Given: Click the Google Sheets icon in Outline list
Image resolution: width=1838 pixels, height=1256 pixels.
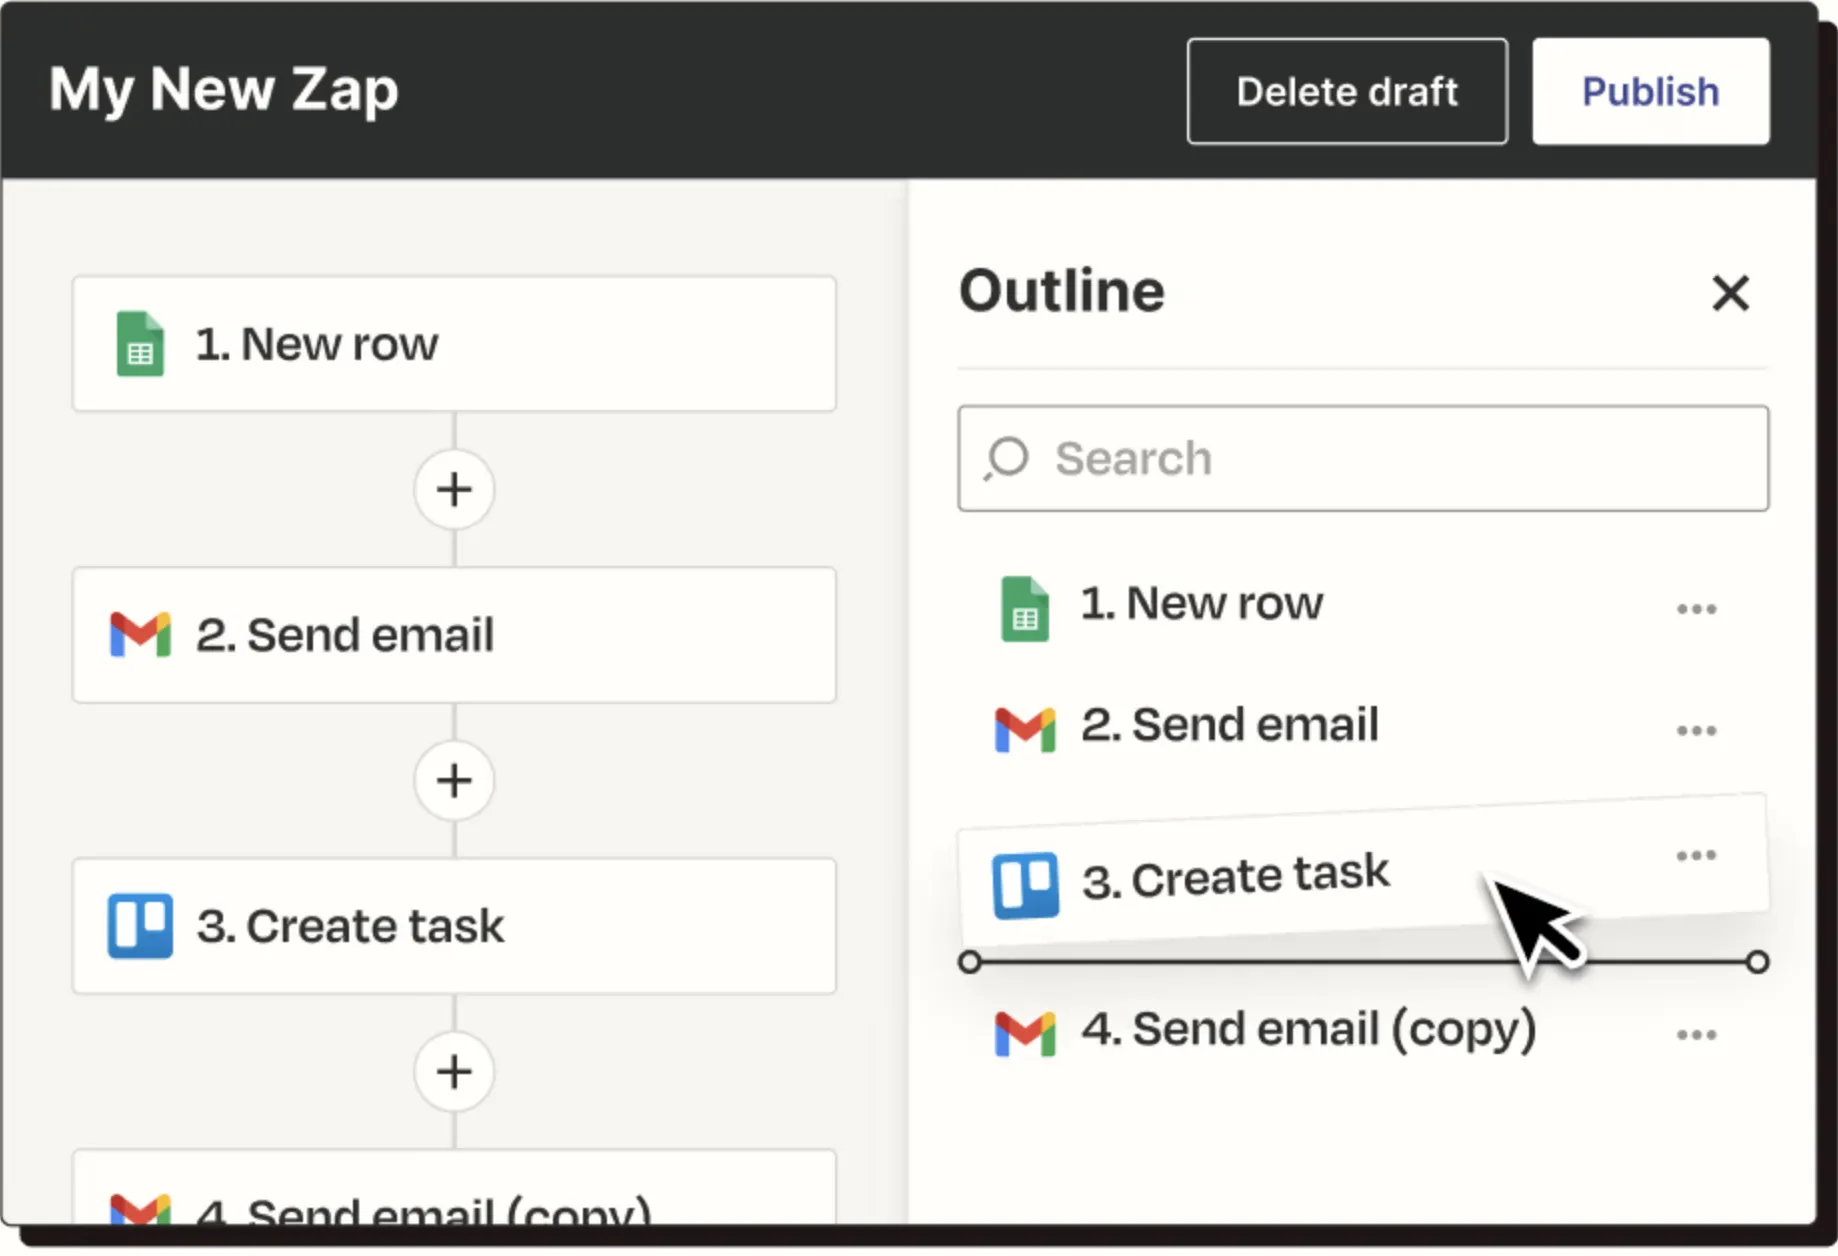Looking at the screenshot, I should pyautogui.click(x=1025, y=608).
